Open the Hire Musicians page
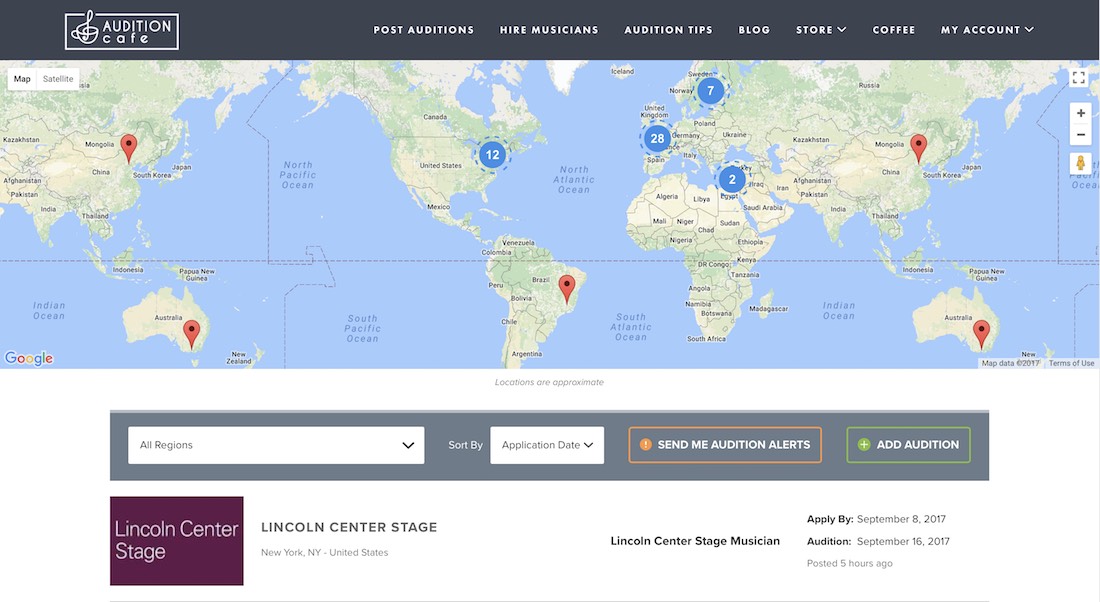1100x602 pixels. [549, 29]
